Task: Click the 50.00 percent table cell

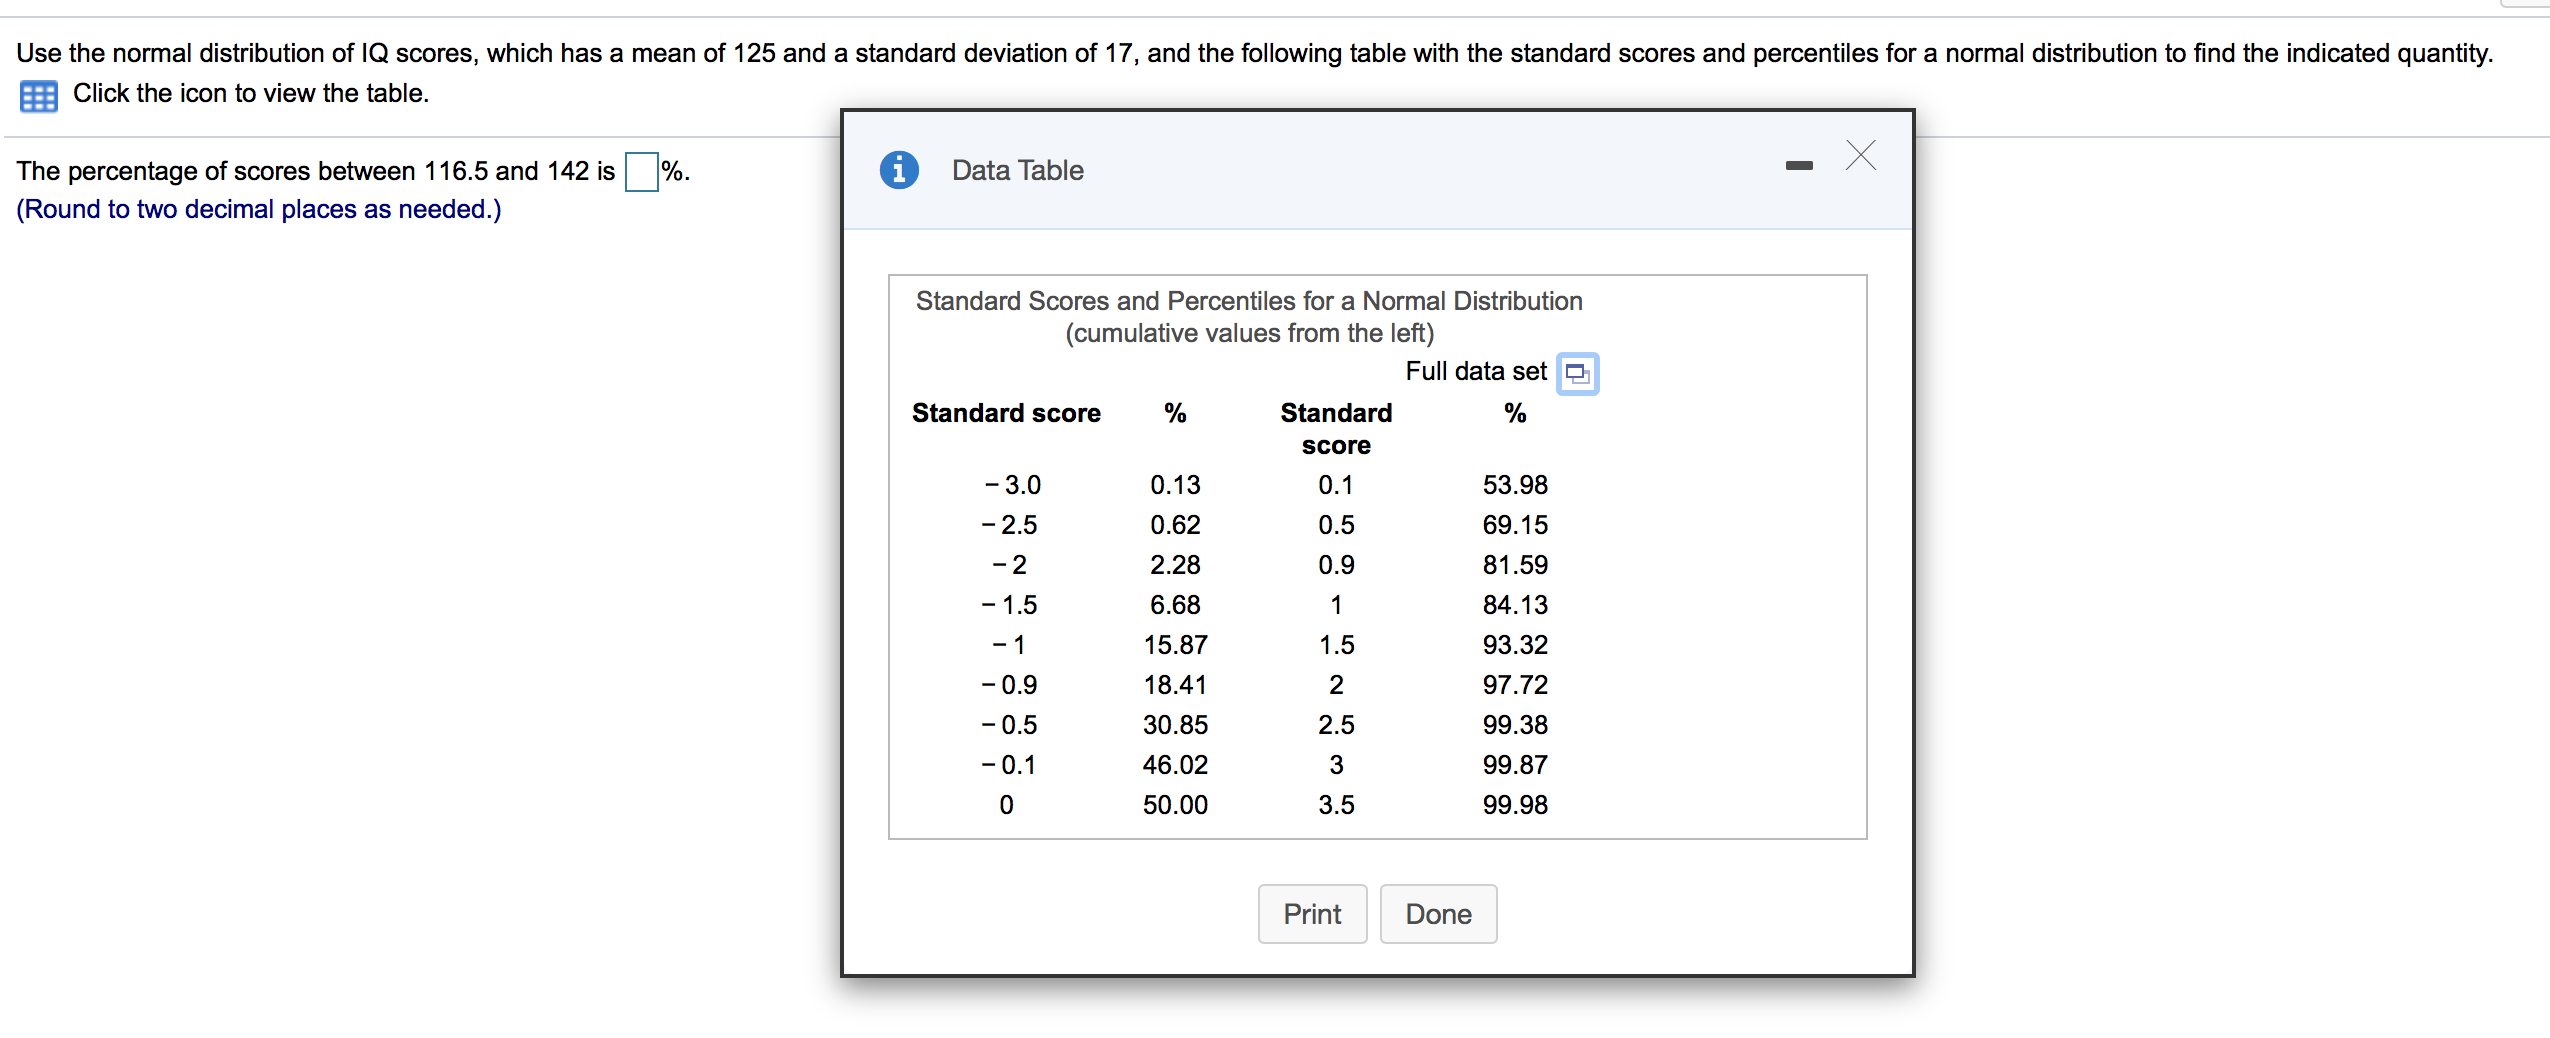Action: click(1175, 805)
